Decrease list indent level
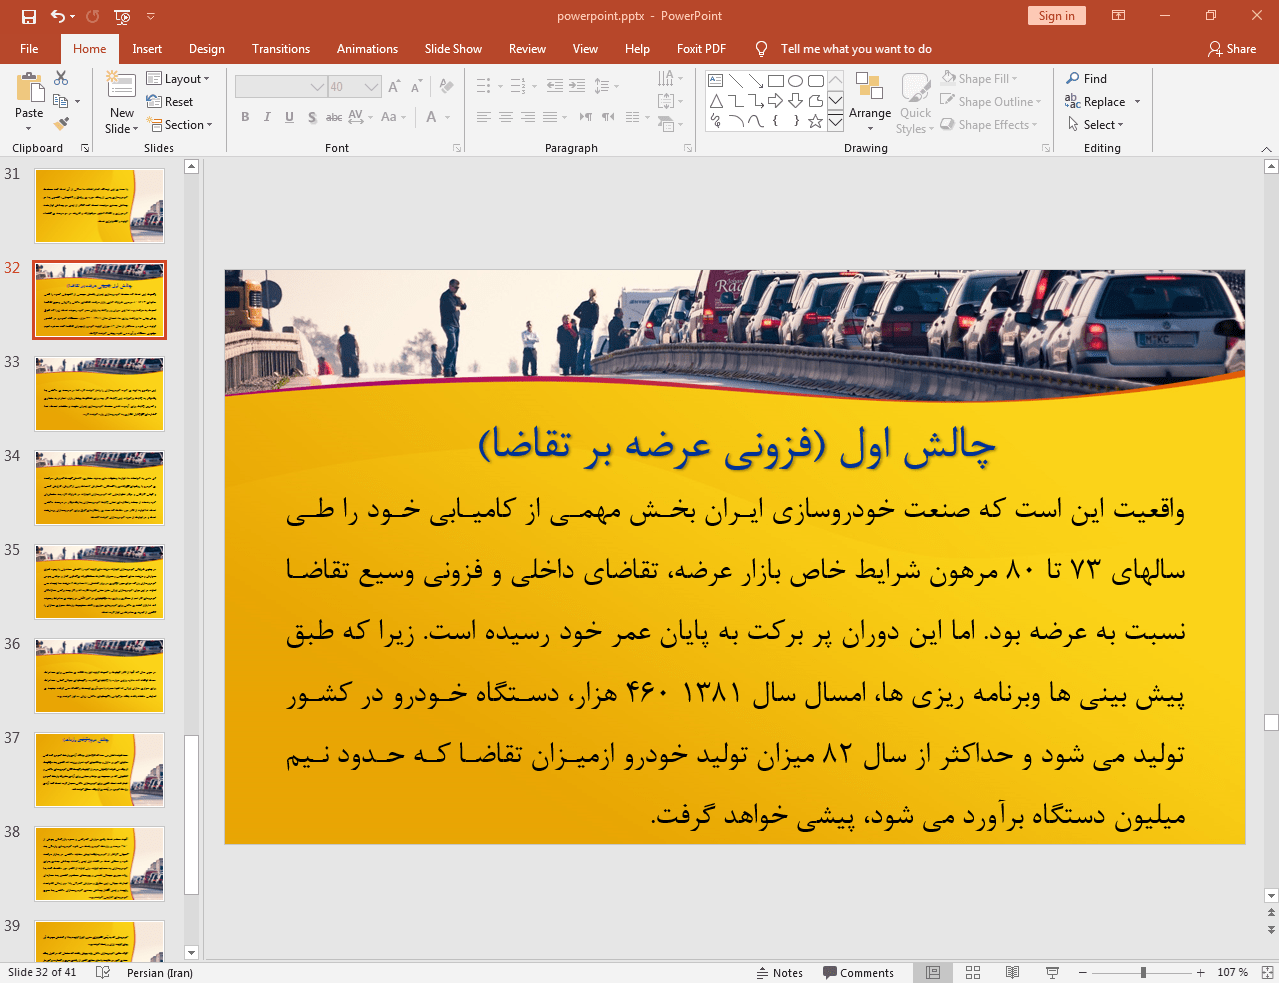 [x=555, y=86]
